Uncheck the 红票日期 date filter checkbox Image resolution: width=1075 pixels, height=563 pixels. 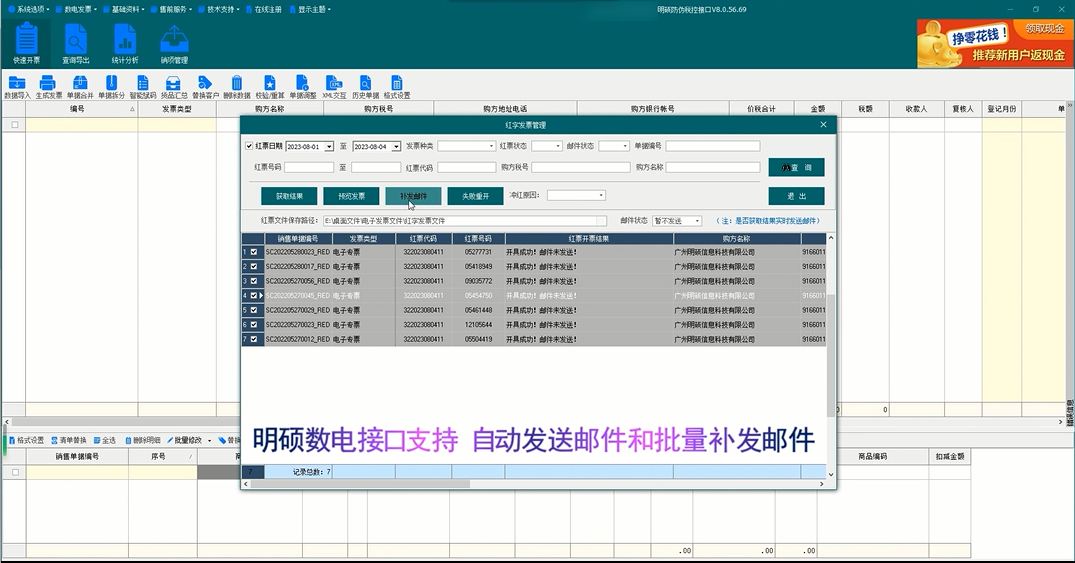point(250,146)
